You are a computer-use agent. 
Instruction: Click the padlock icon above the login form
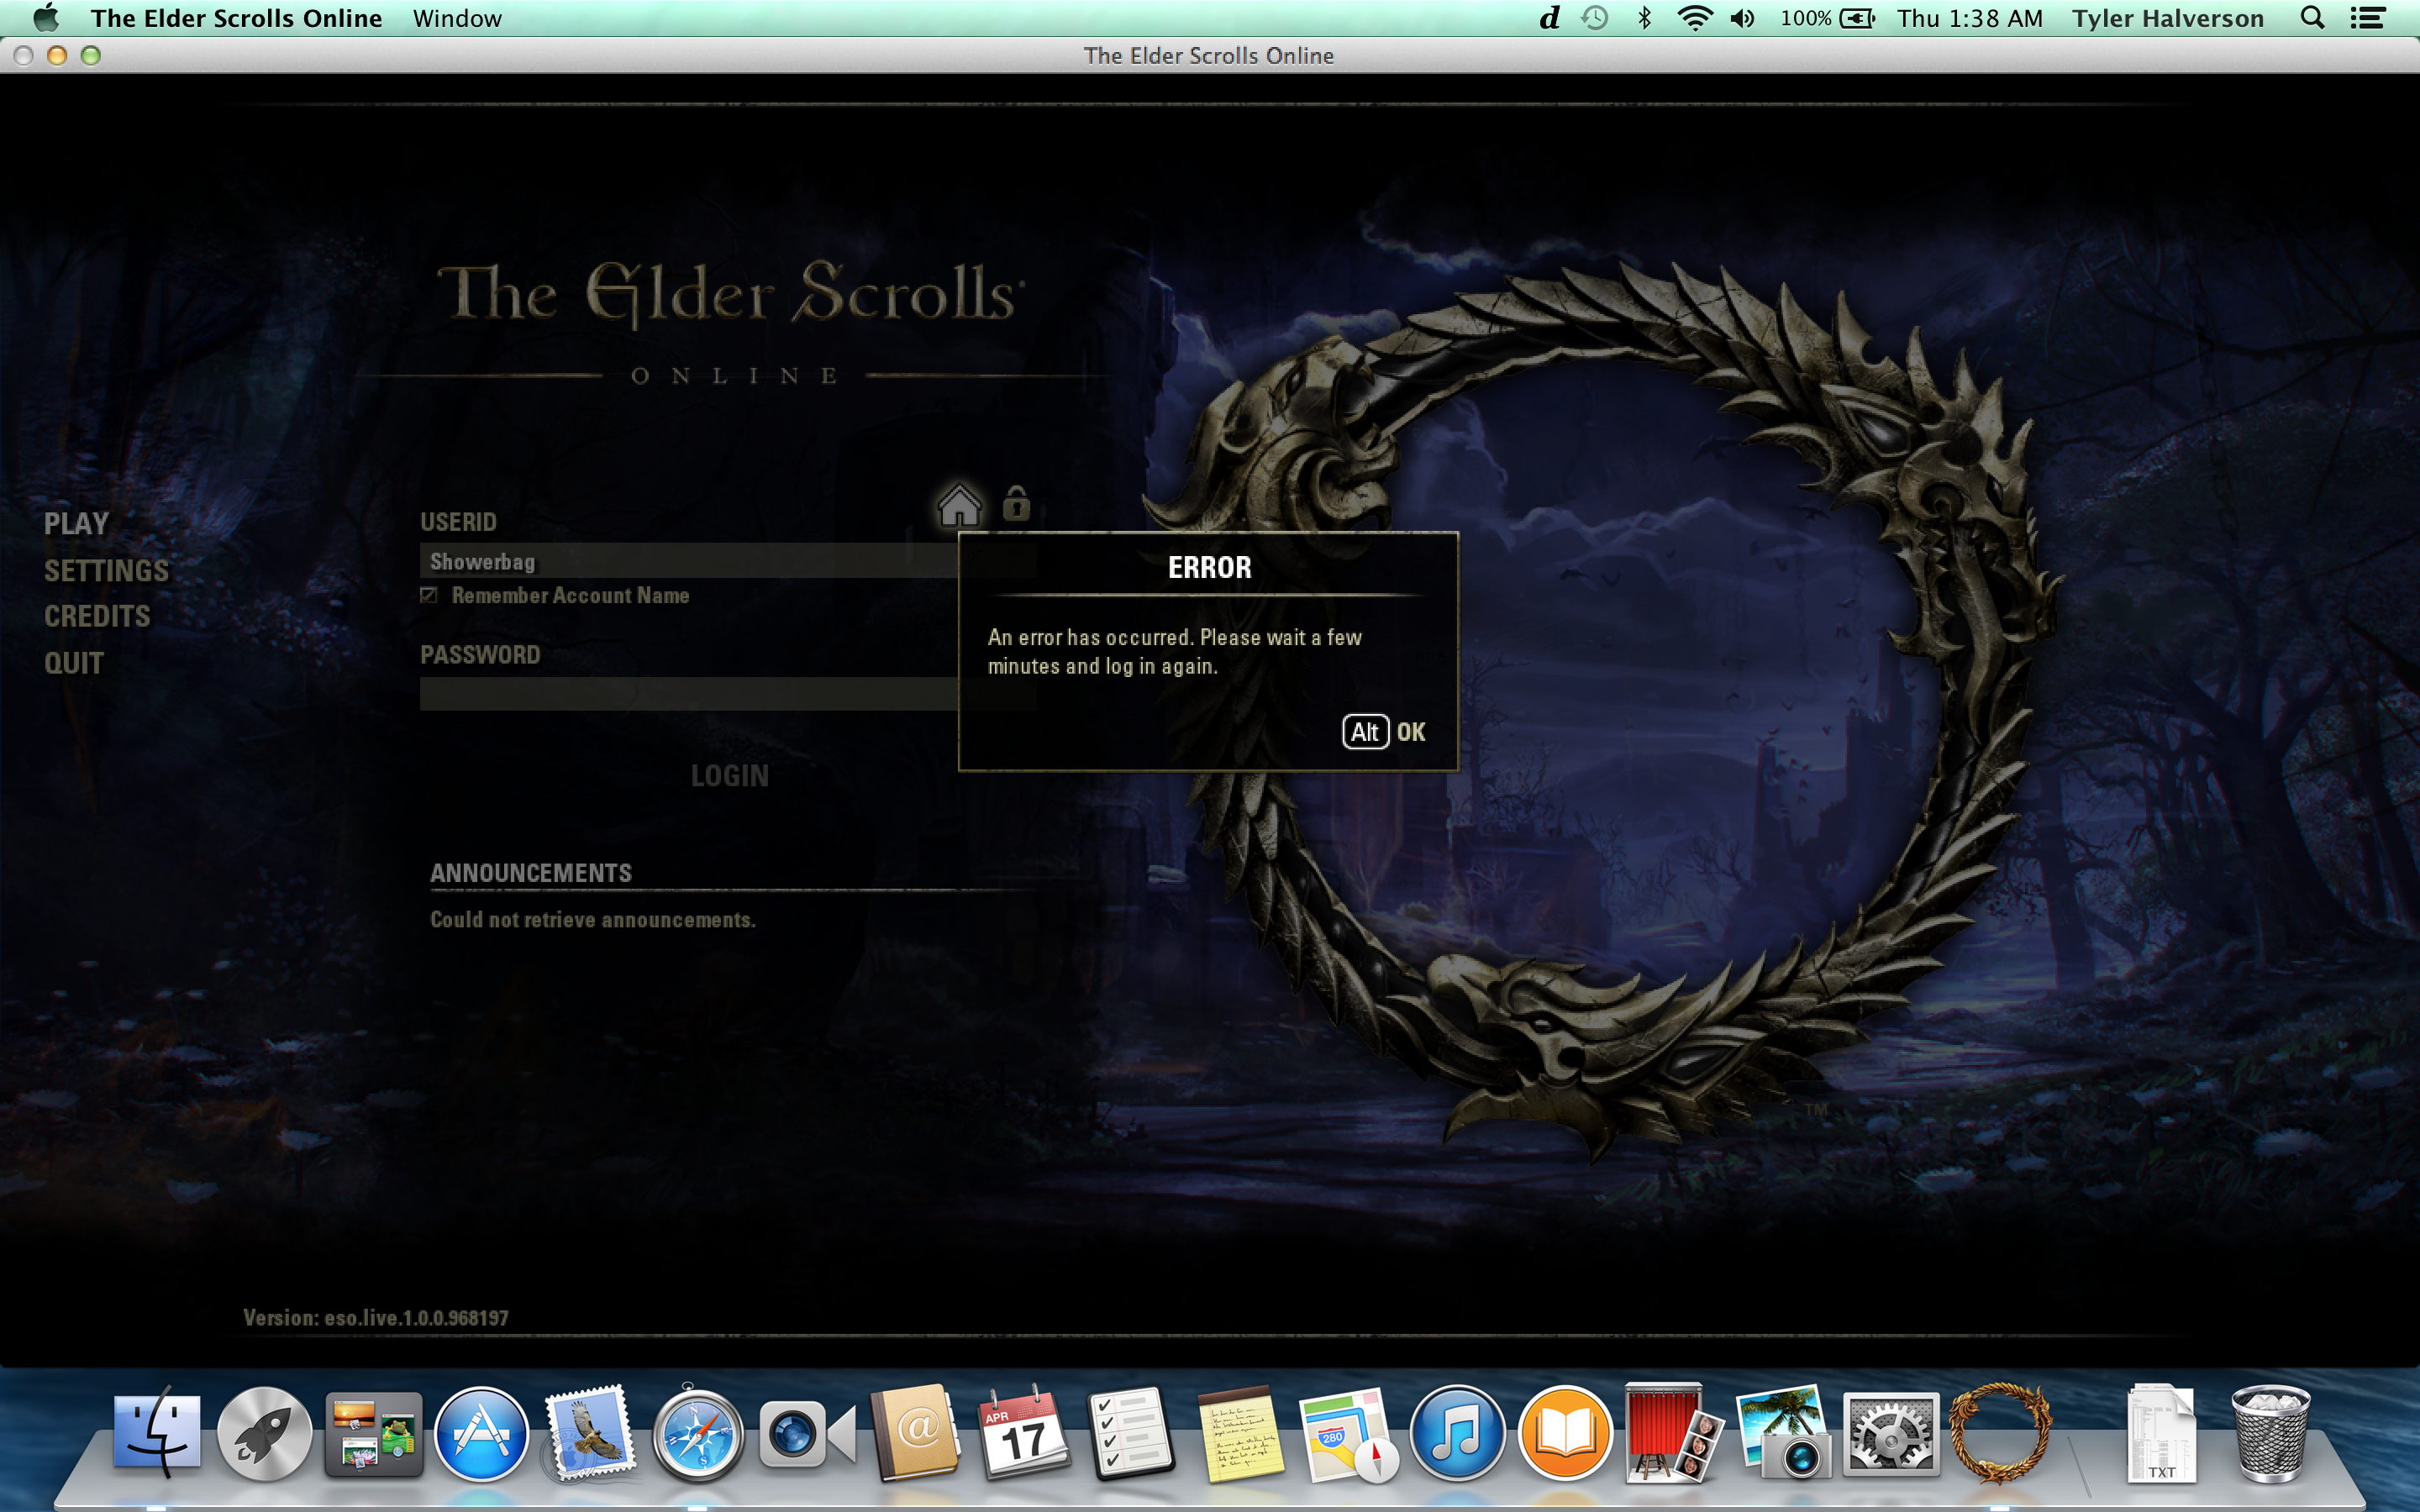tap(1016, 503)
